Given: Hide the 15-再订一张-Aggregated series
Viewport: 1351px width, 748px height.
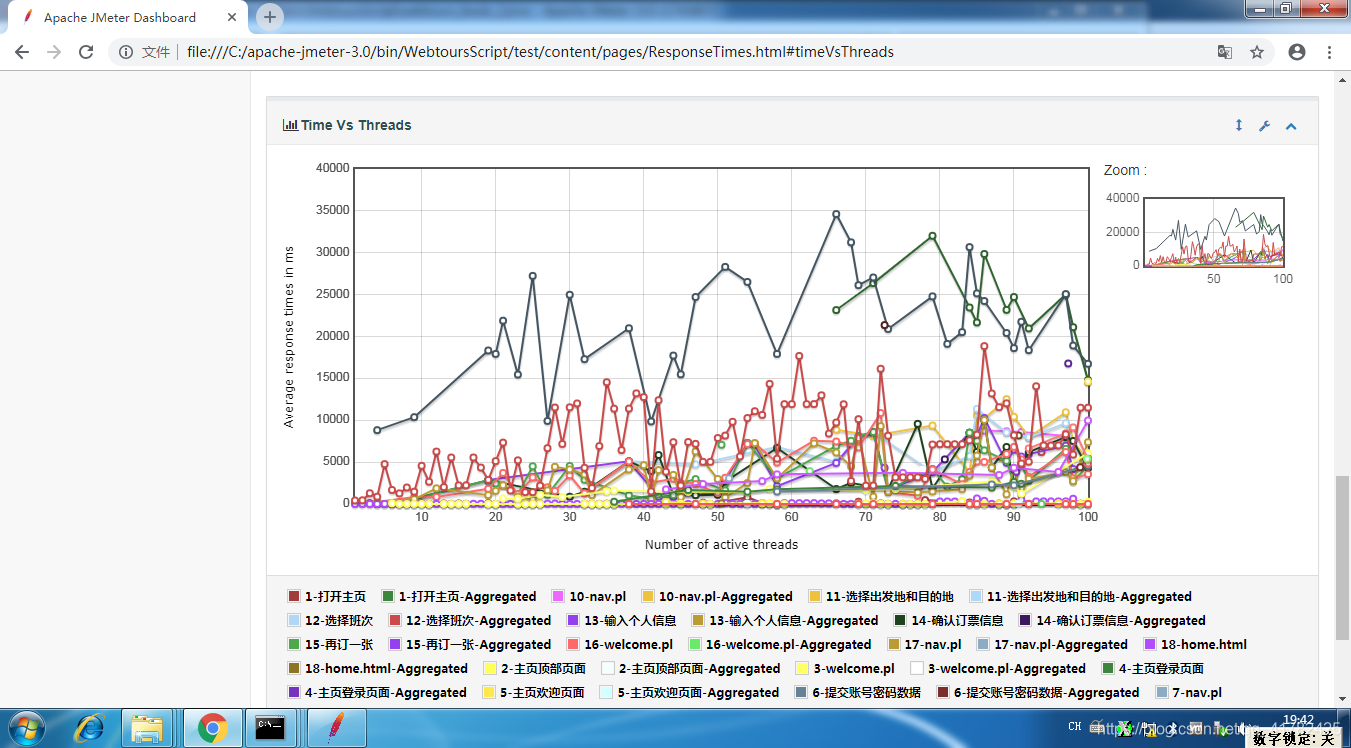Looking at the screenshot, I should point(469,645).
